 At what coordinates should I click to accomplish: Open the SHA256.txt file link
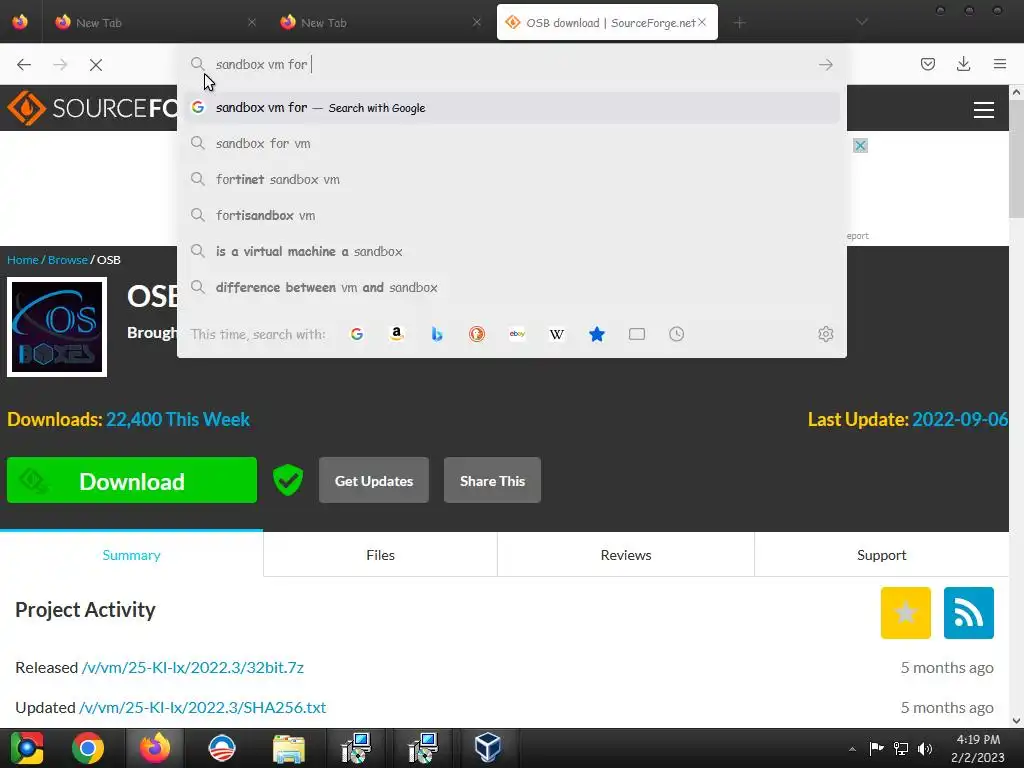point(202,707)
